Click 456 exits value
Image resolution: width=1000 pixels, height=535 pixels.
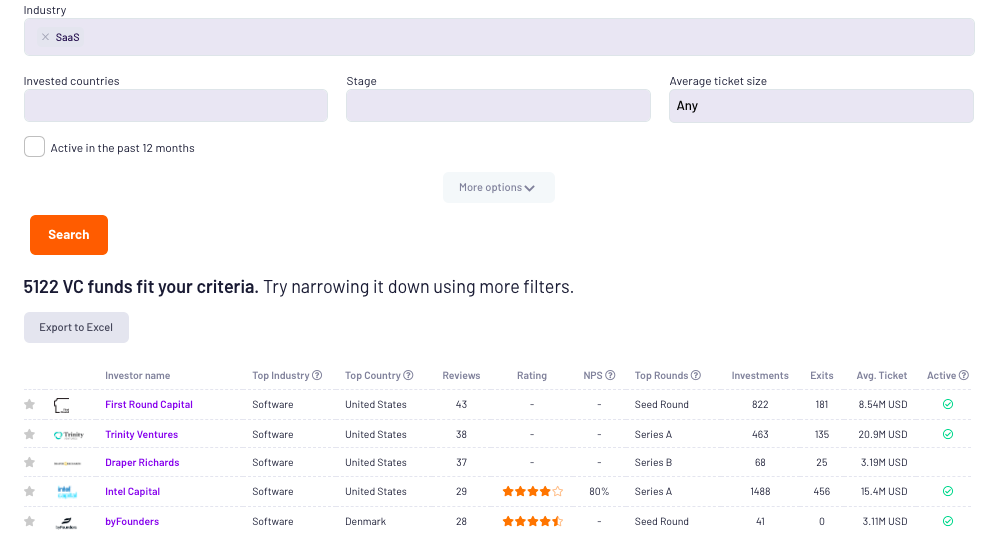point(821,491)
